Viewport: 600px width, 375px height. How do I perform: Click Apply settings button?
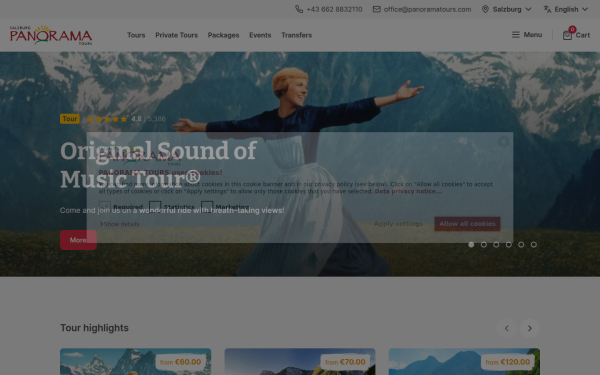398,224
